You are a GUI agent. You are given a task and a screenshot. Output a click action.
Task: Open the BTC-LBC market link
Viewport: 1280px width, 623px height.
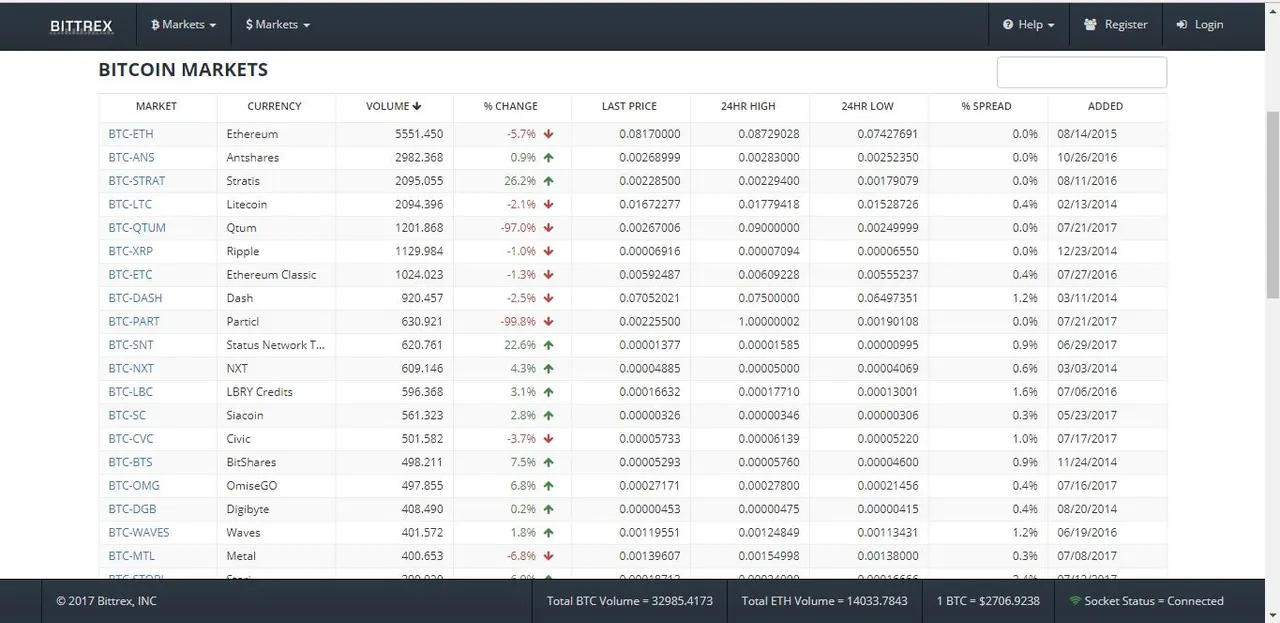(x=131, y=392)
